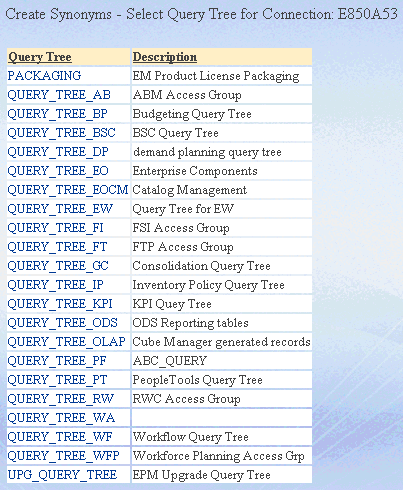The image size is (403, 490).
Task: Click the QUERY_TREE_EW link
Action: [60, 209]
